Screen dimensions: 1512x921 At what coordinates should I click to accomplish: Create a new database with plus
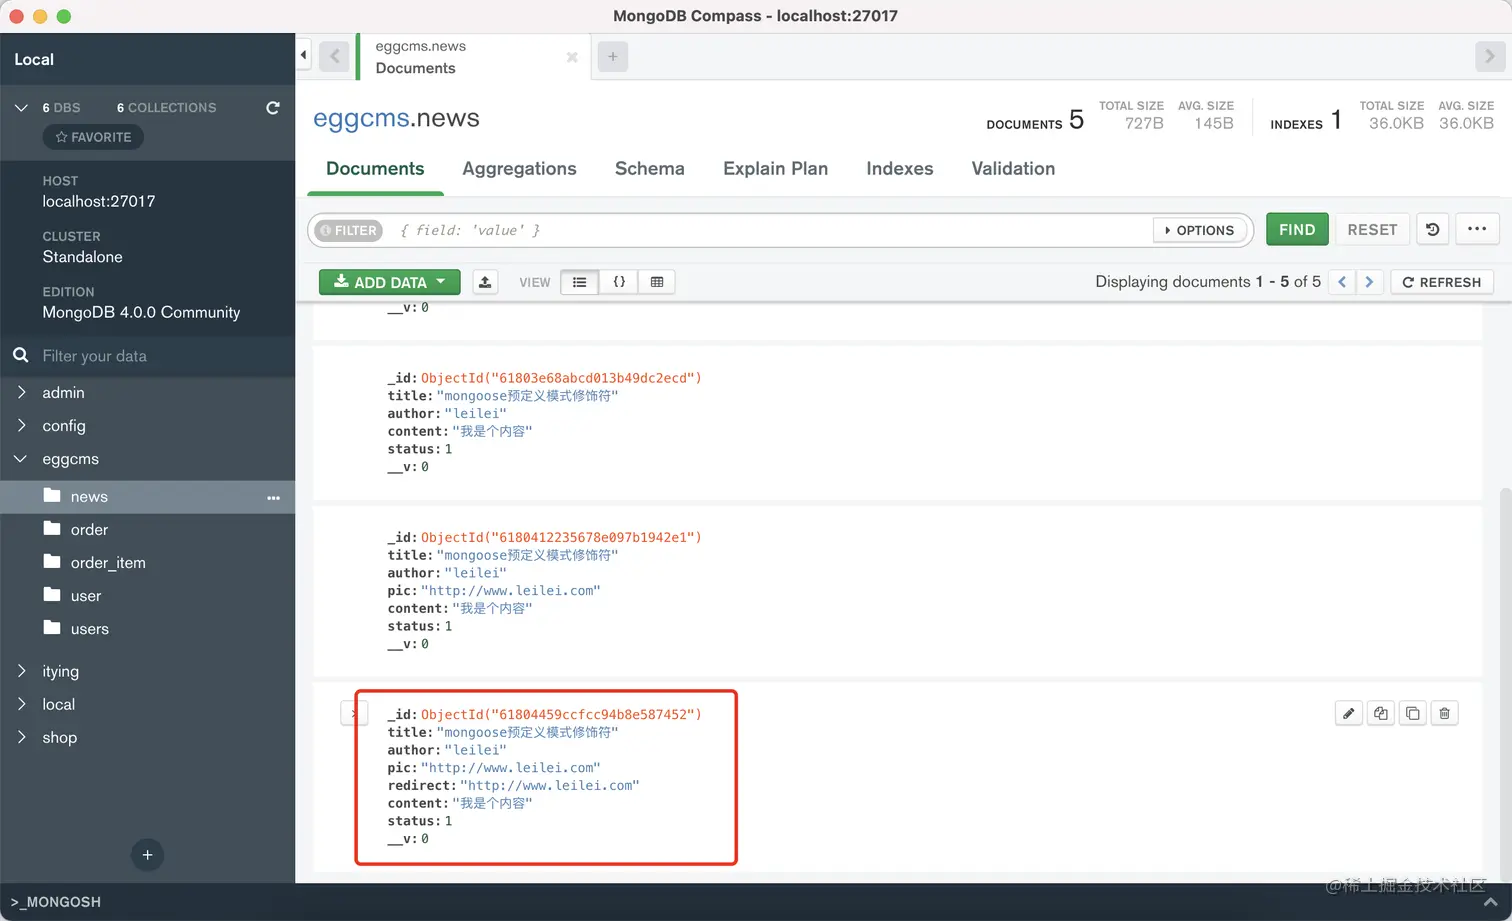click(147, 855)
